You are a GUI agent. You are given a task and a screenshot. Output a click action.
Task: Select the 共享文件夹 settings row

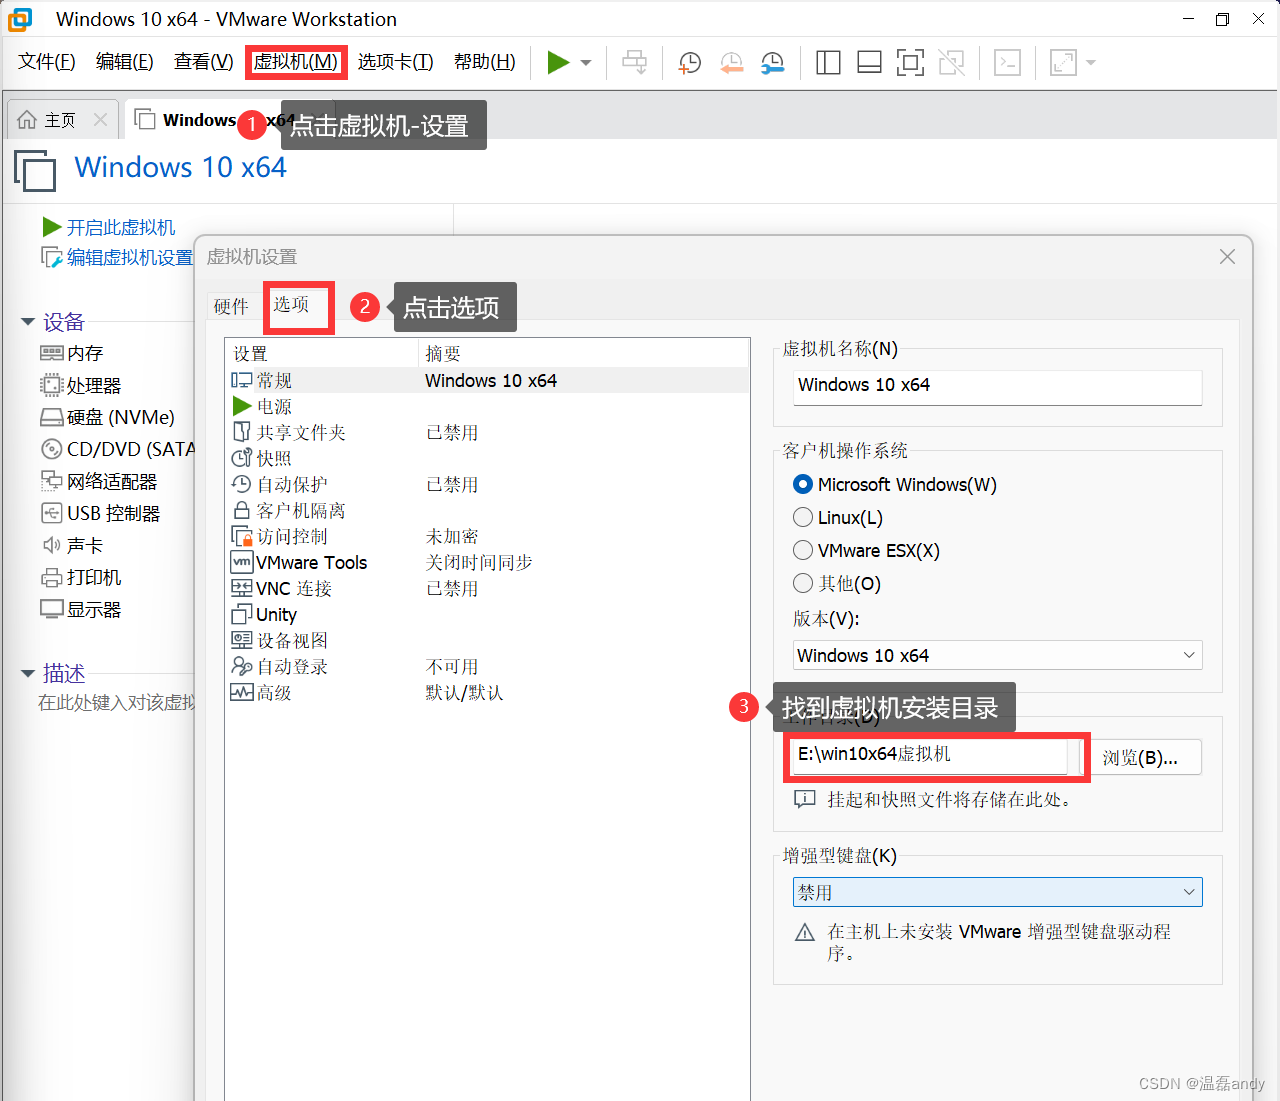click(x=487, y=432)
